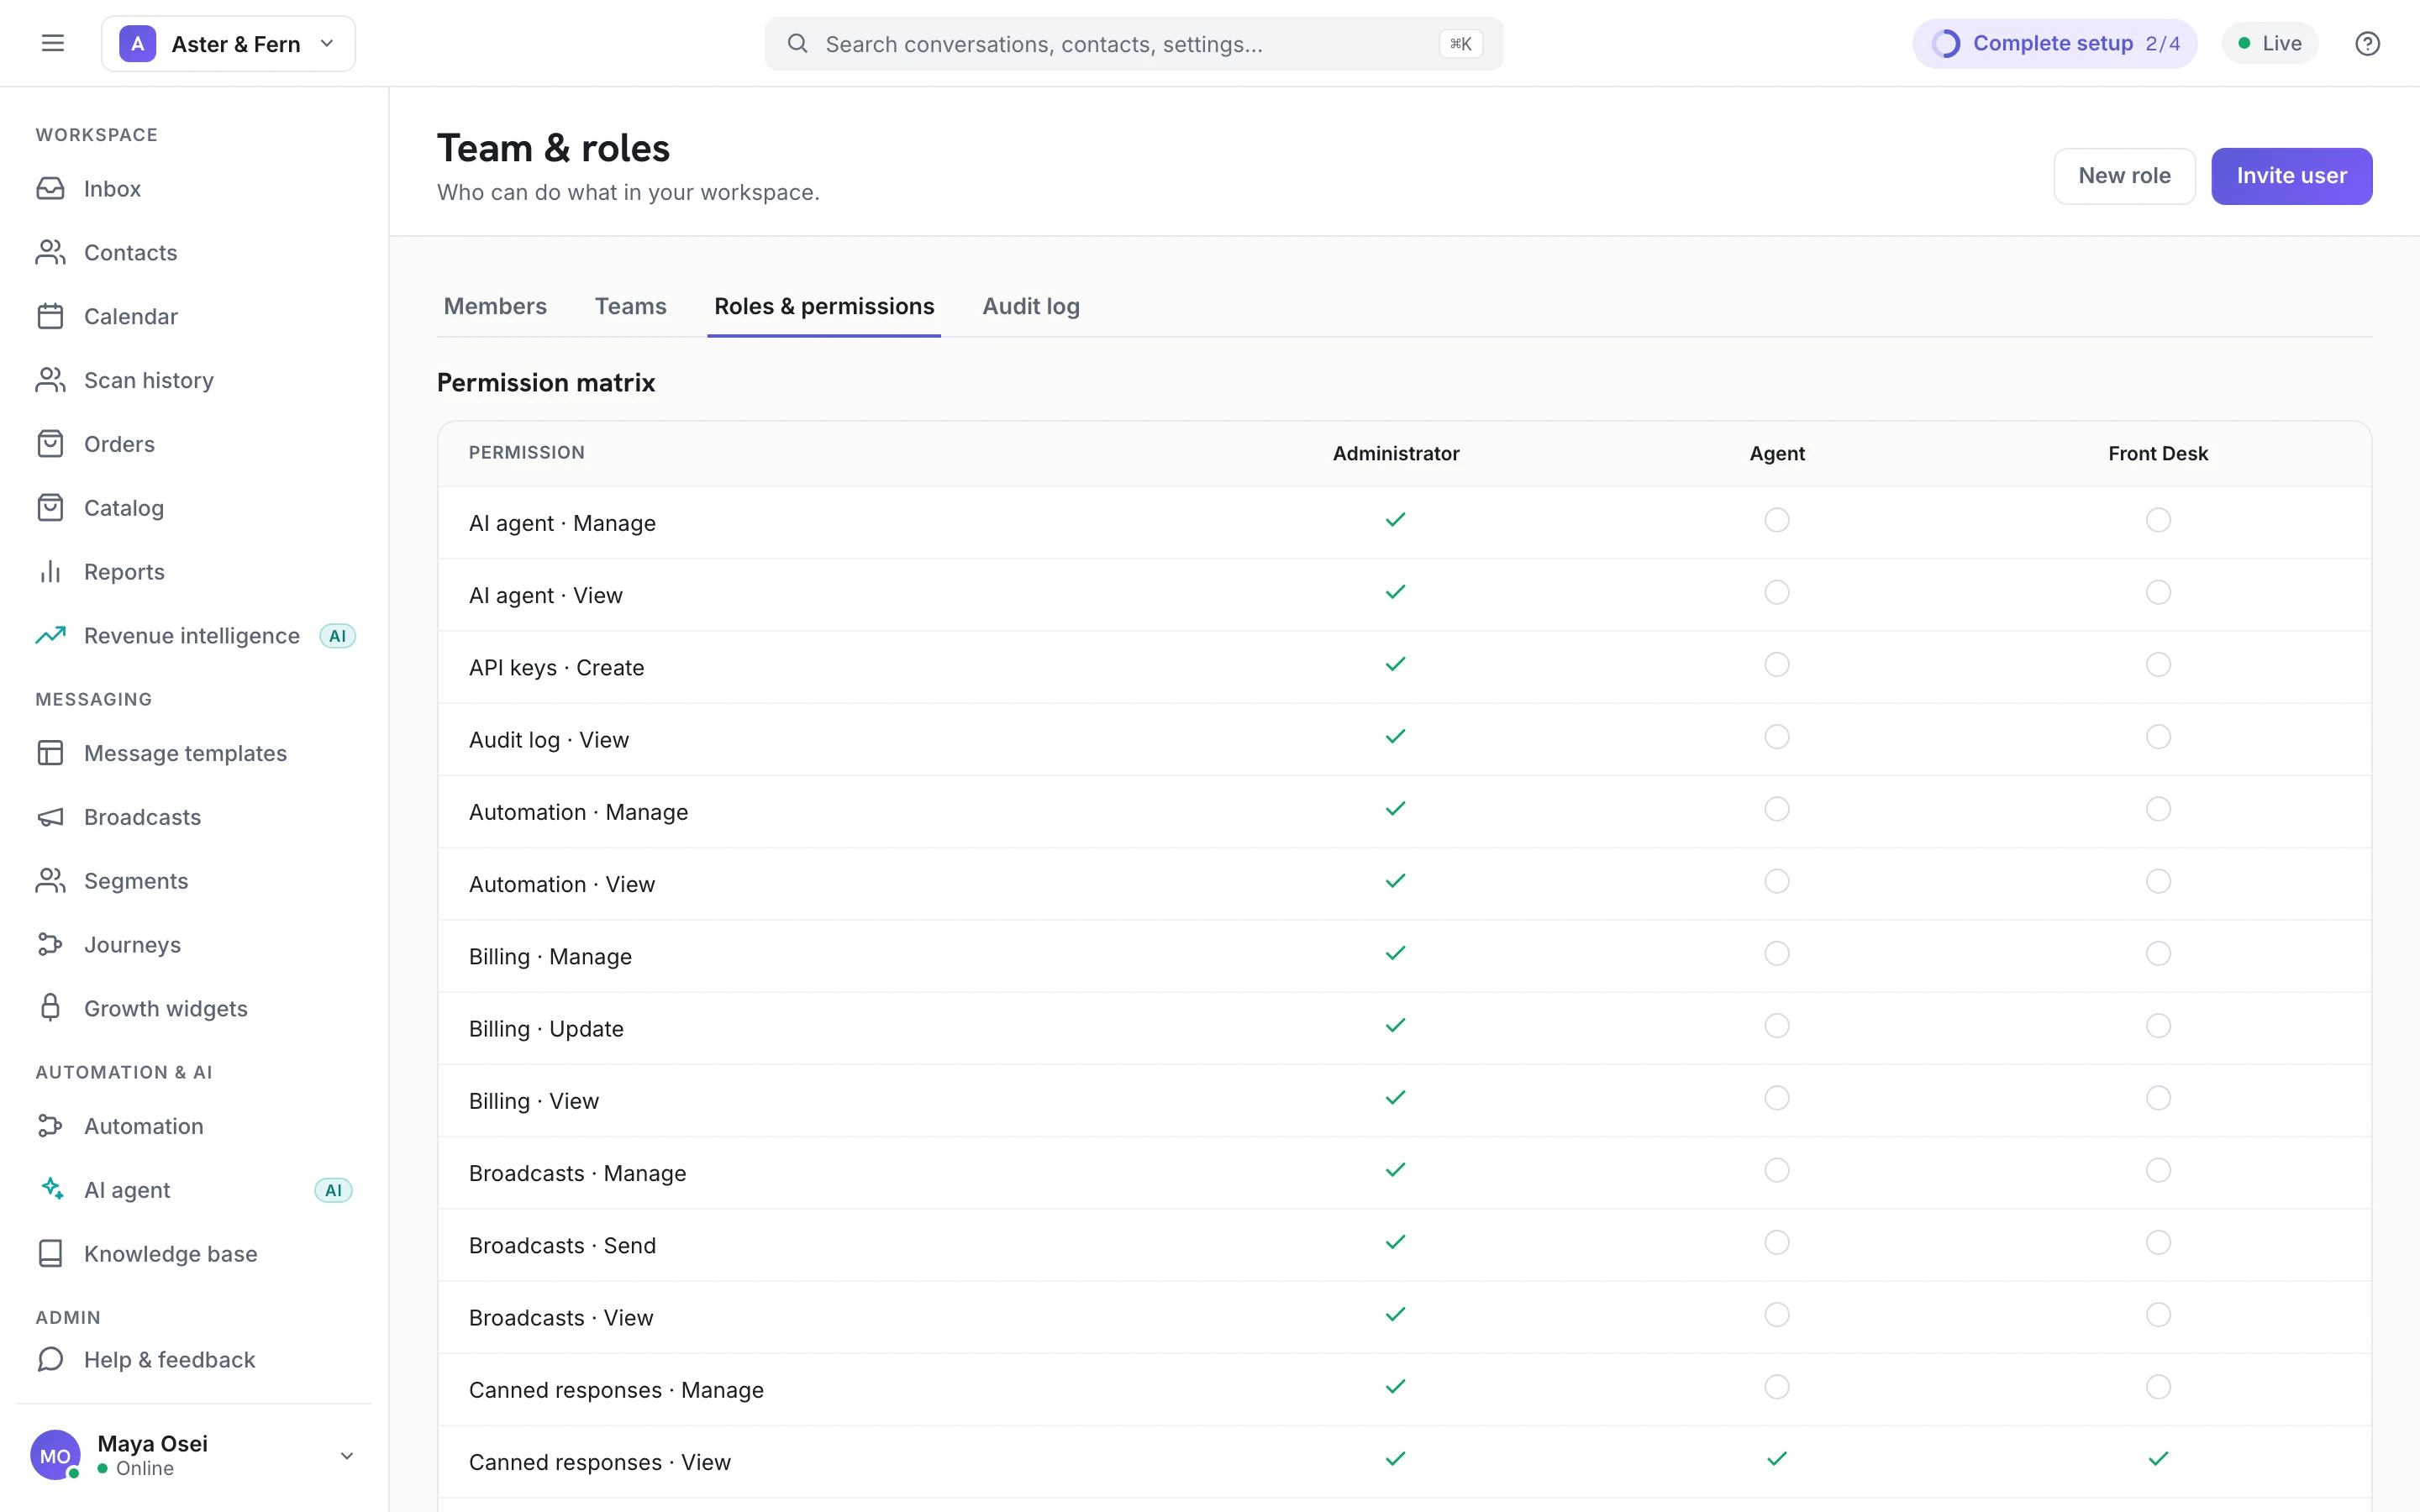The height and width of the screenshot is (1512, 2420).
Task: Open Growth widgets
Action: click(x=194, y=1009)
